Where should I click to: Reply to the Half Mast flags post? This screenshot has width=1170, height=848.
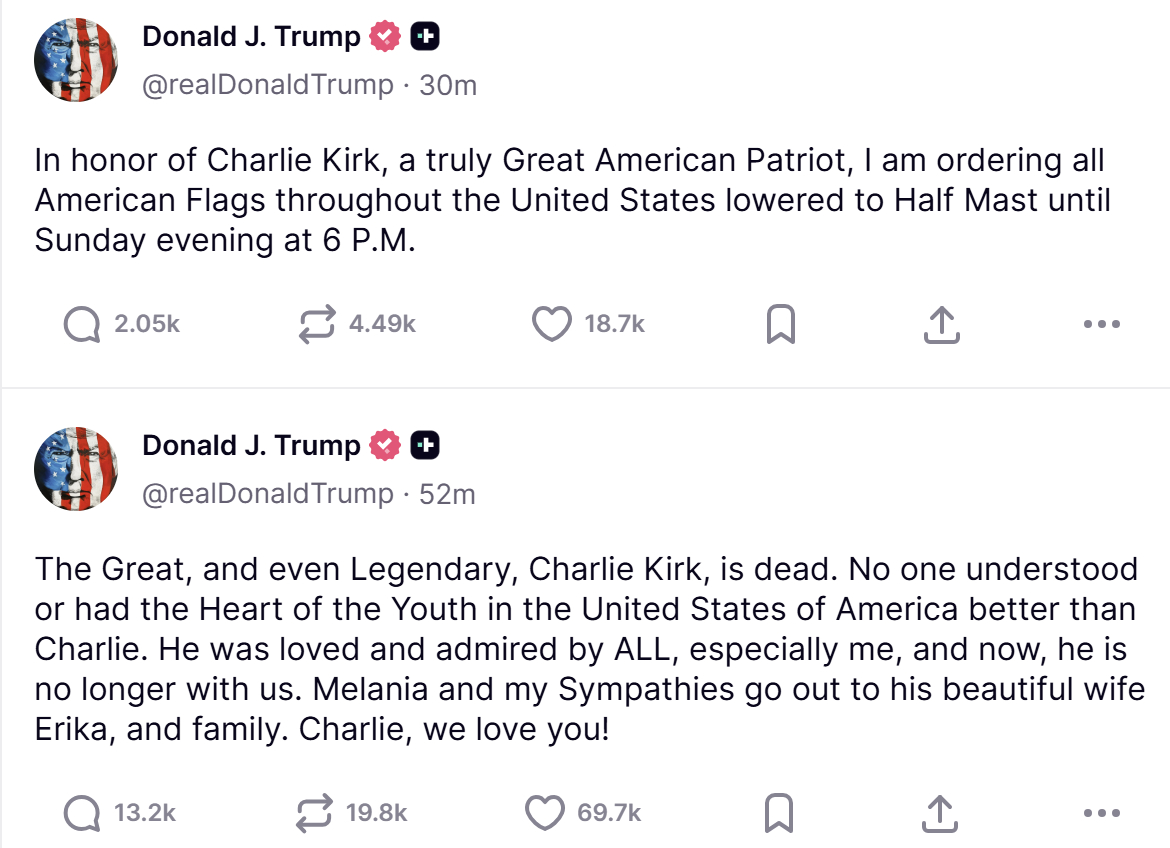[82, 323]
